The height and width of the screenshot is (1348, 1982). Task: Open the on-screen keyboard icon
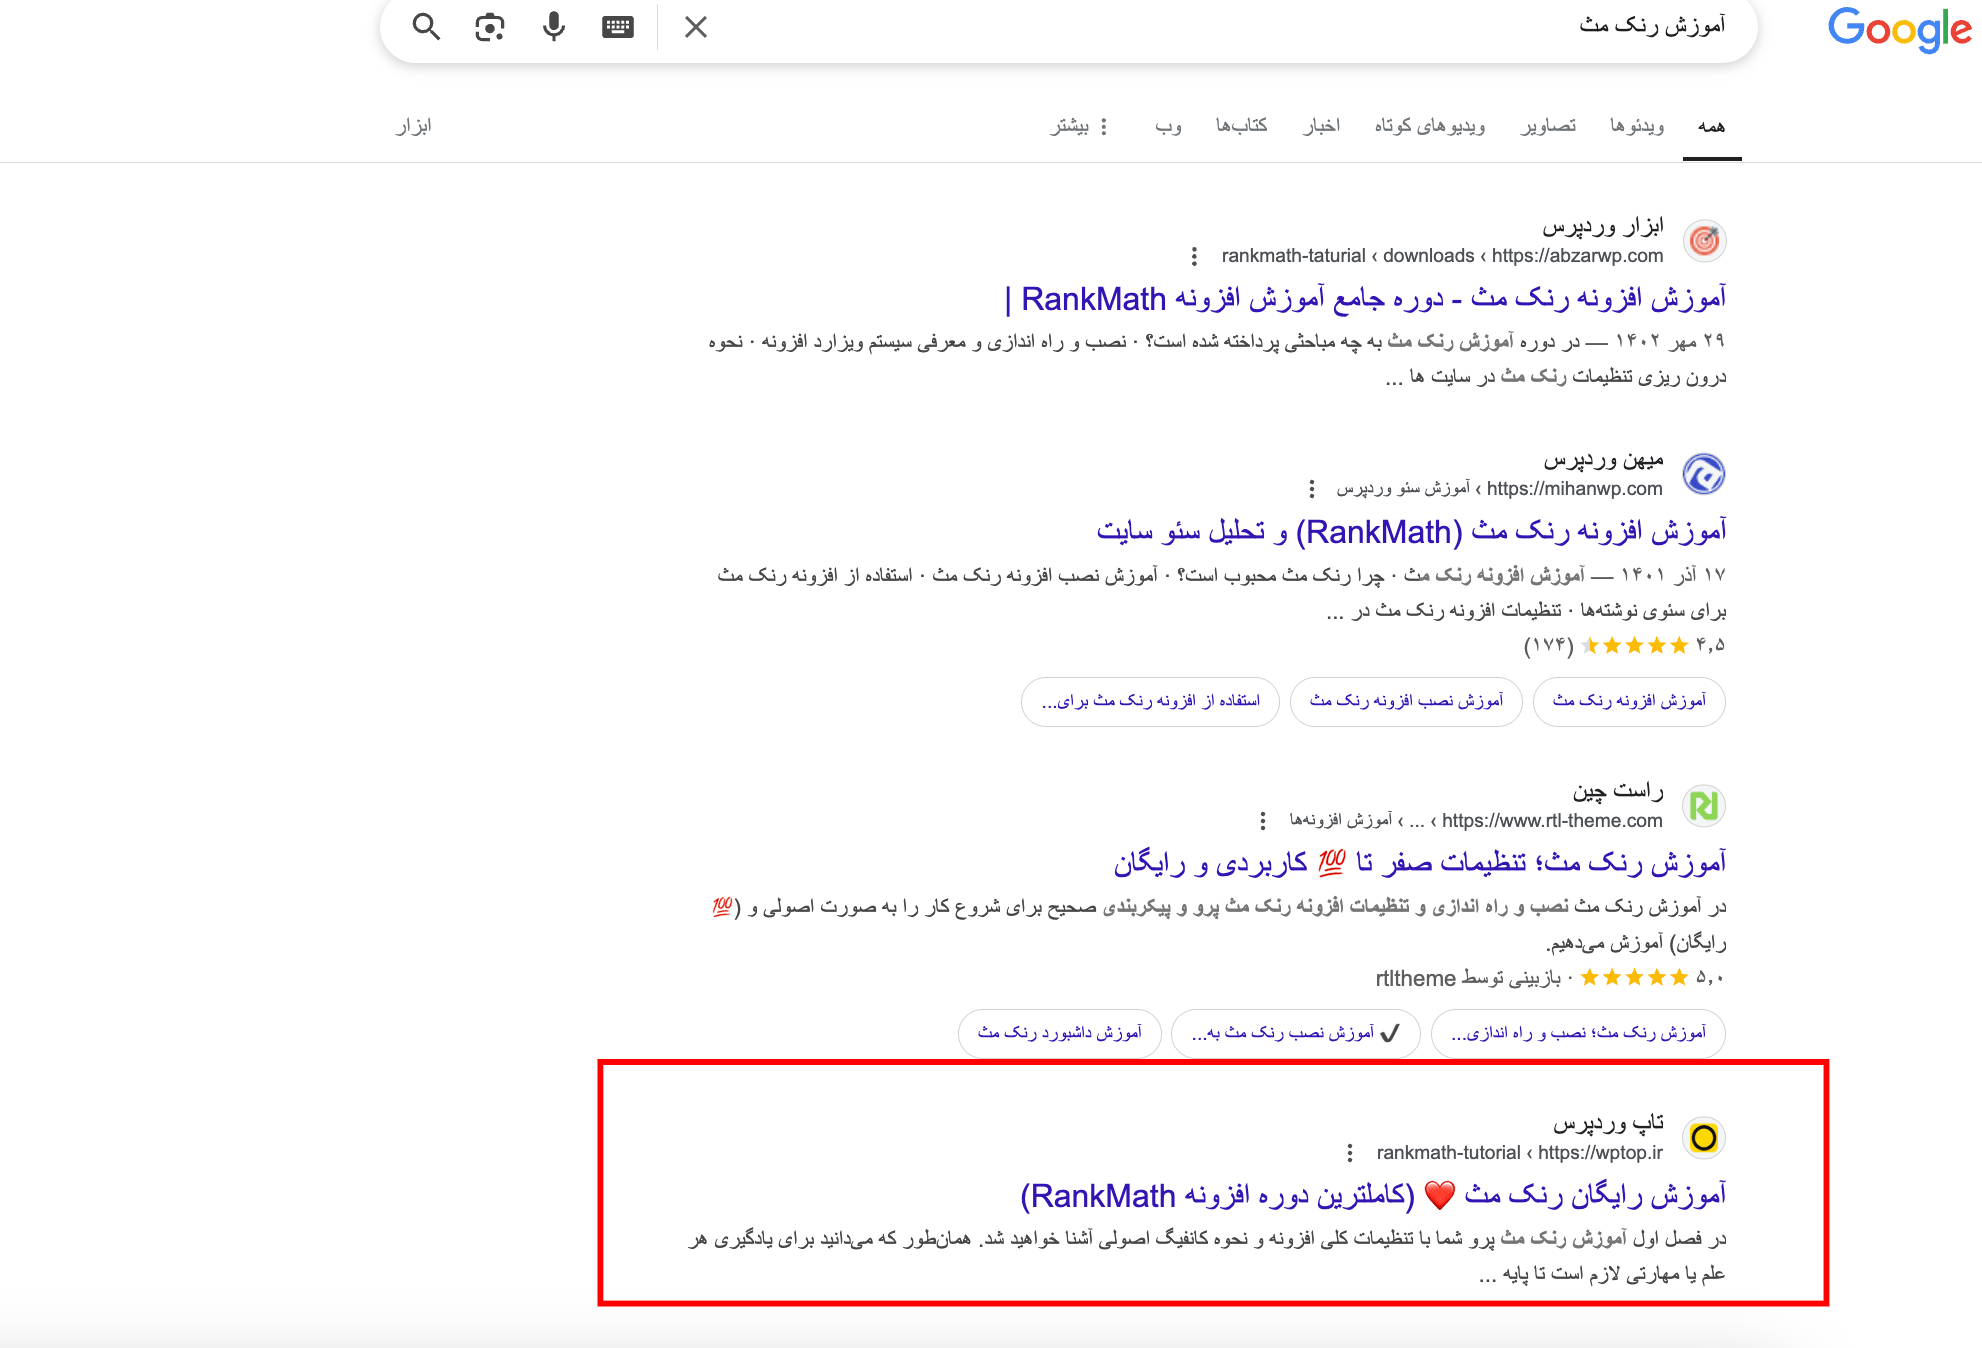618,27
